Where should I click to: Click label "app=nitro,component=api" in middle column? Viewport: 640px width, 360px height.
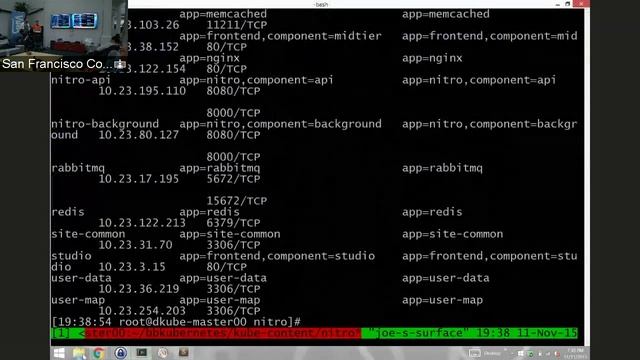256,80
